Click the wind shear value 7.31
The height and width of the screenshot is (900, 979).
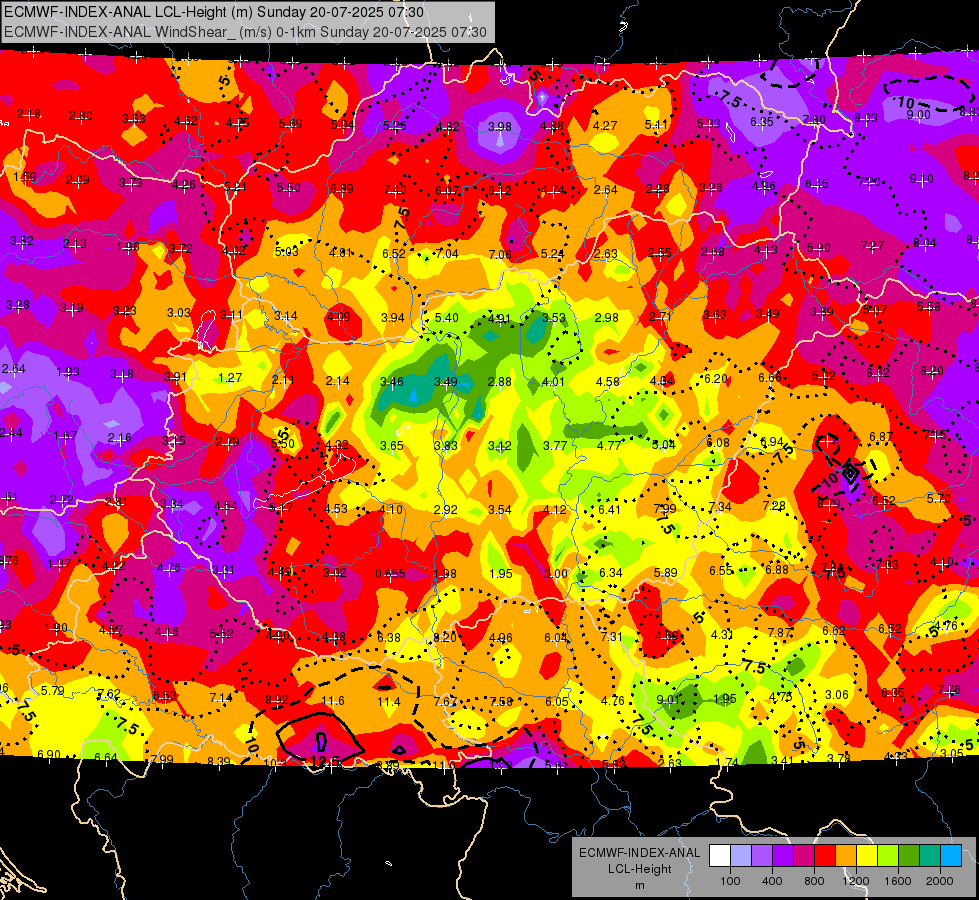coord(611,636)
